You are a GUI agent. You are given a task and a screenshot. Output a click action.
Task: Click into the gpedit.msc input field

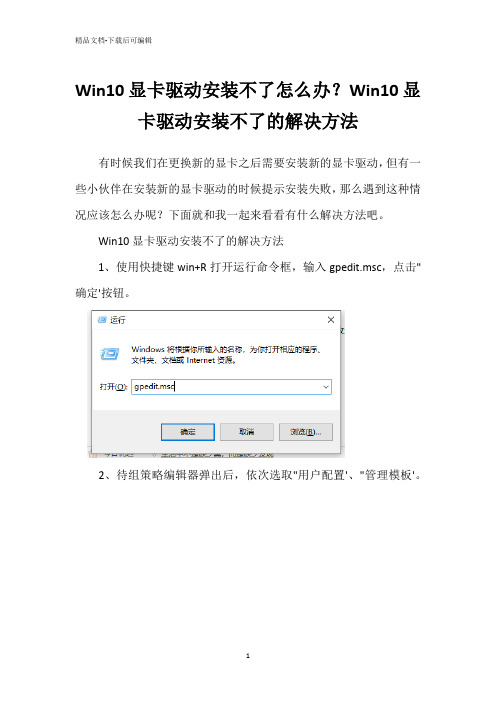pyautogui.click(x=231, y=387)
